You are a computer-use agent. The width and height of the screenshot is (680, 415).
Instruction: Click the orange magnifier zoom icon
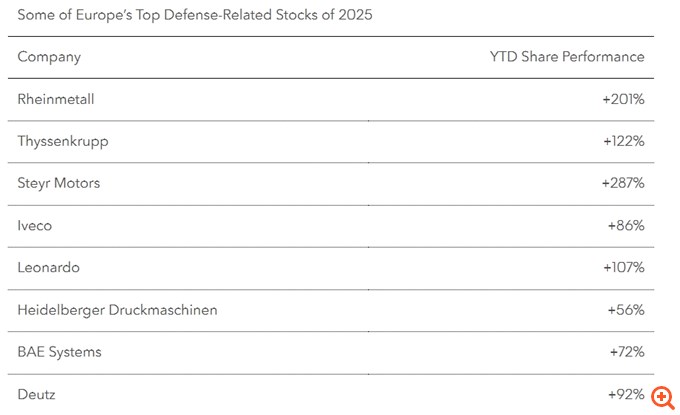[663, 398]
